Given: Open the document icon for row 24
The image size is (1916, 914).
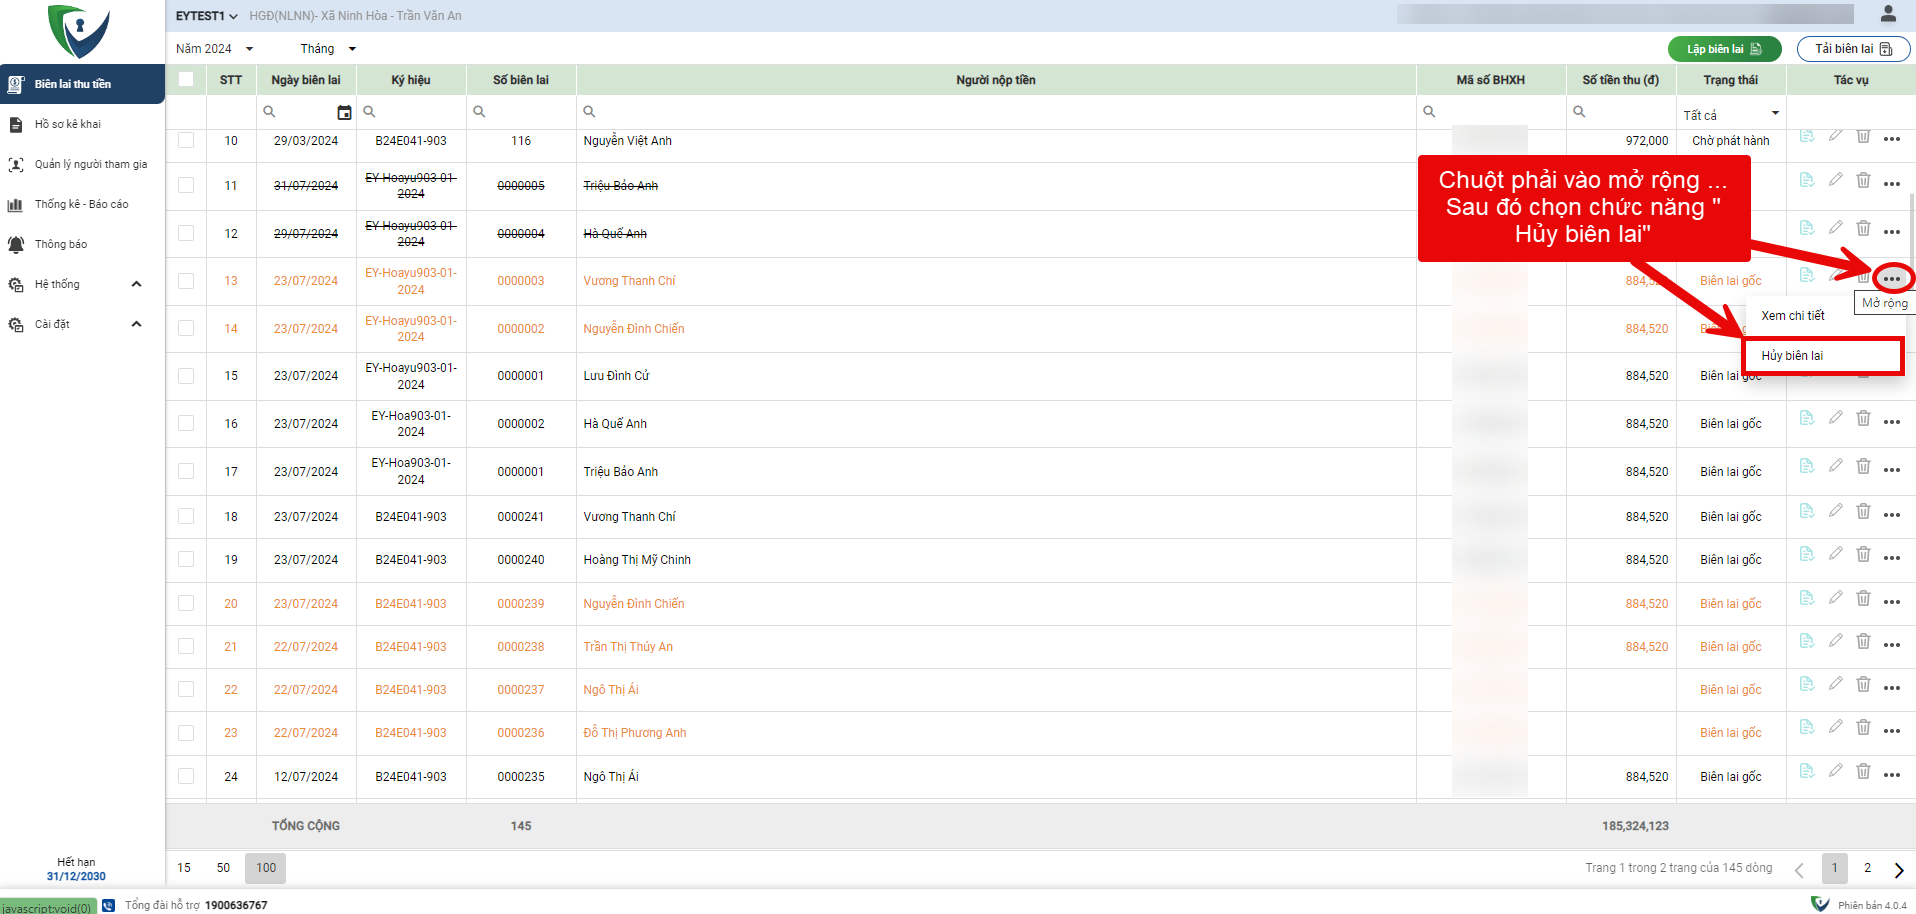Looking at the screenshot, I should (1806, 771).
